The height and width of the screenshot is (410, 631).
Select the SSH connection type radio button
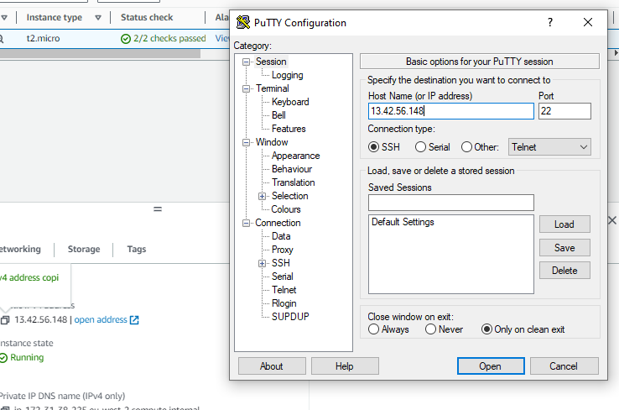(375, 147)
